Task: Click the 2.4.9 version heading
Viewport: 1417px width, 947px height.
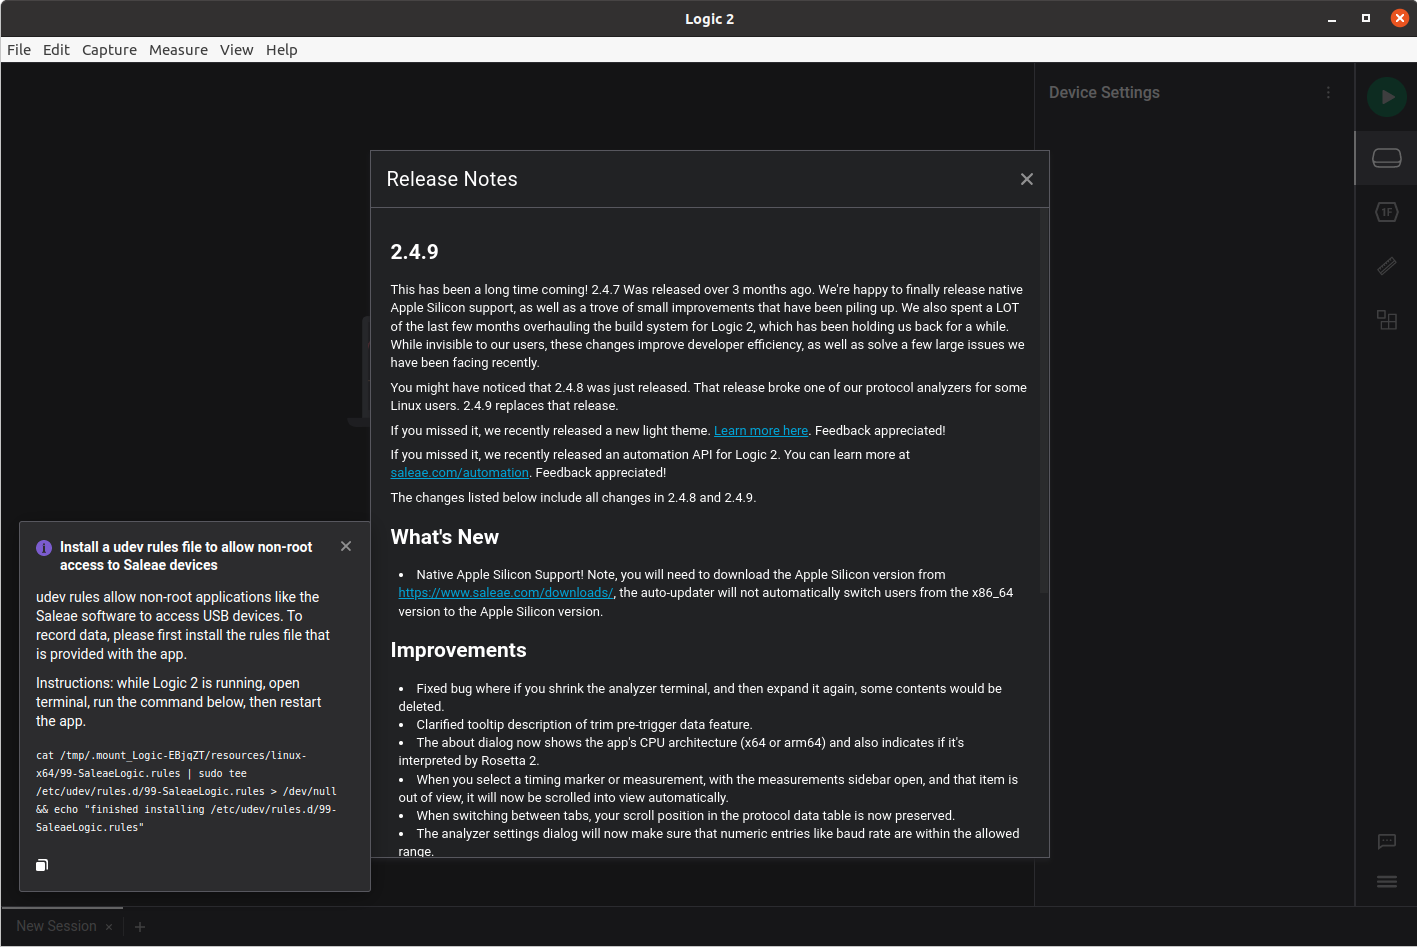Action: (414, 252)
